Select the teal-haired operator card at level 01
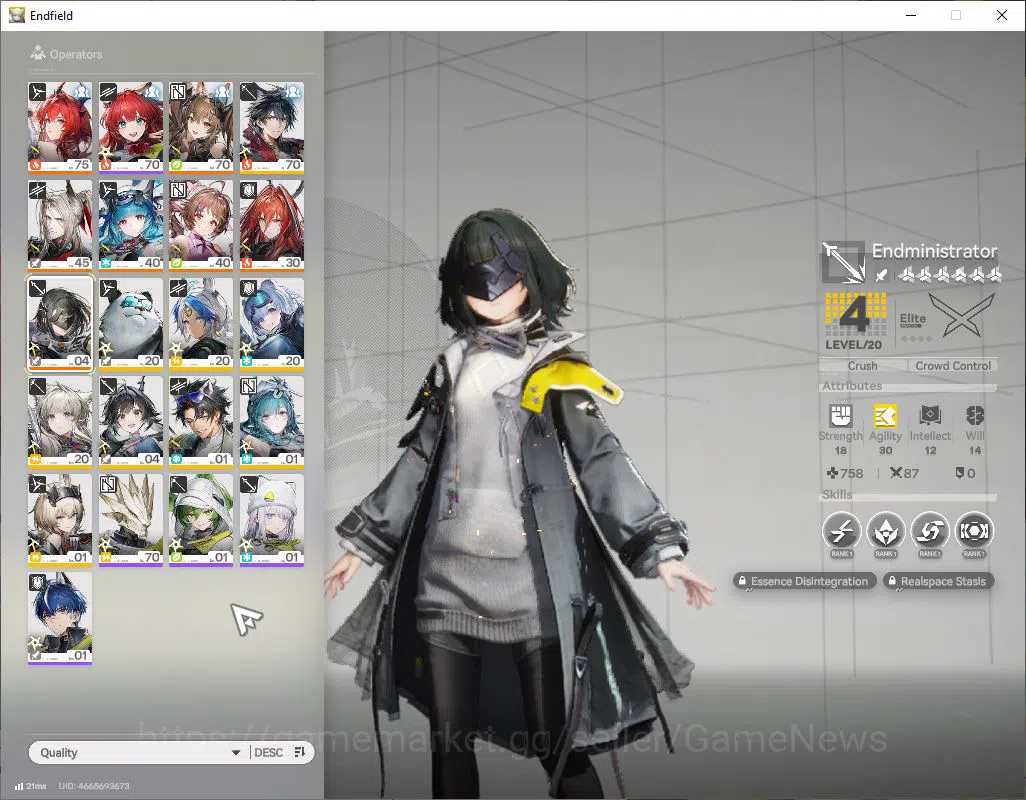 272,422
